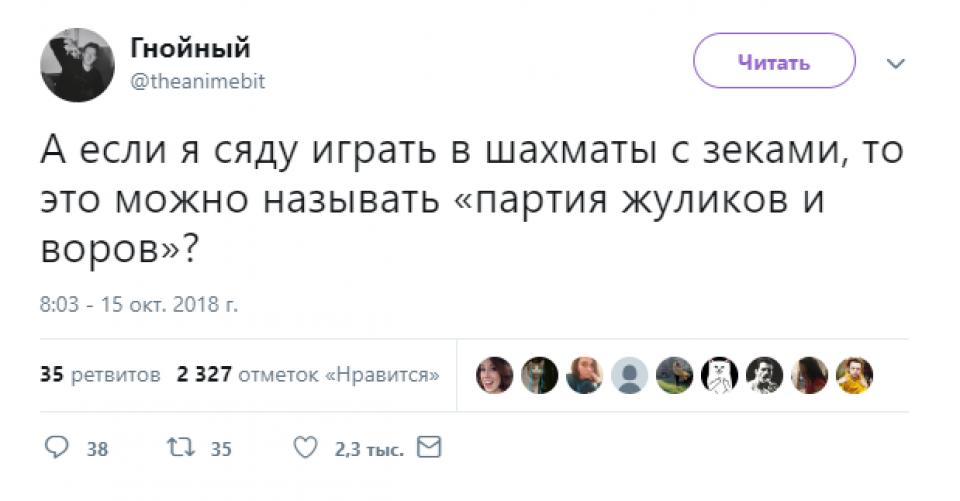960x501 pixels.
Task: View the 35 ретвитов list
Action: pos(100,374)
